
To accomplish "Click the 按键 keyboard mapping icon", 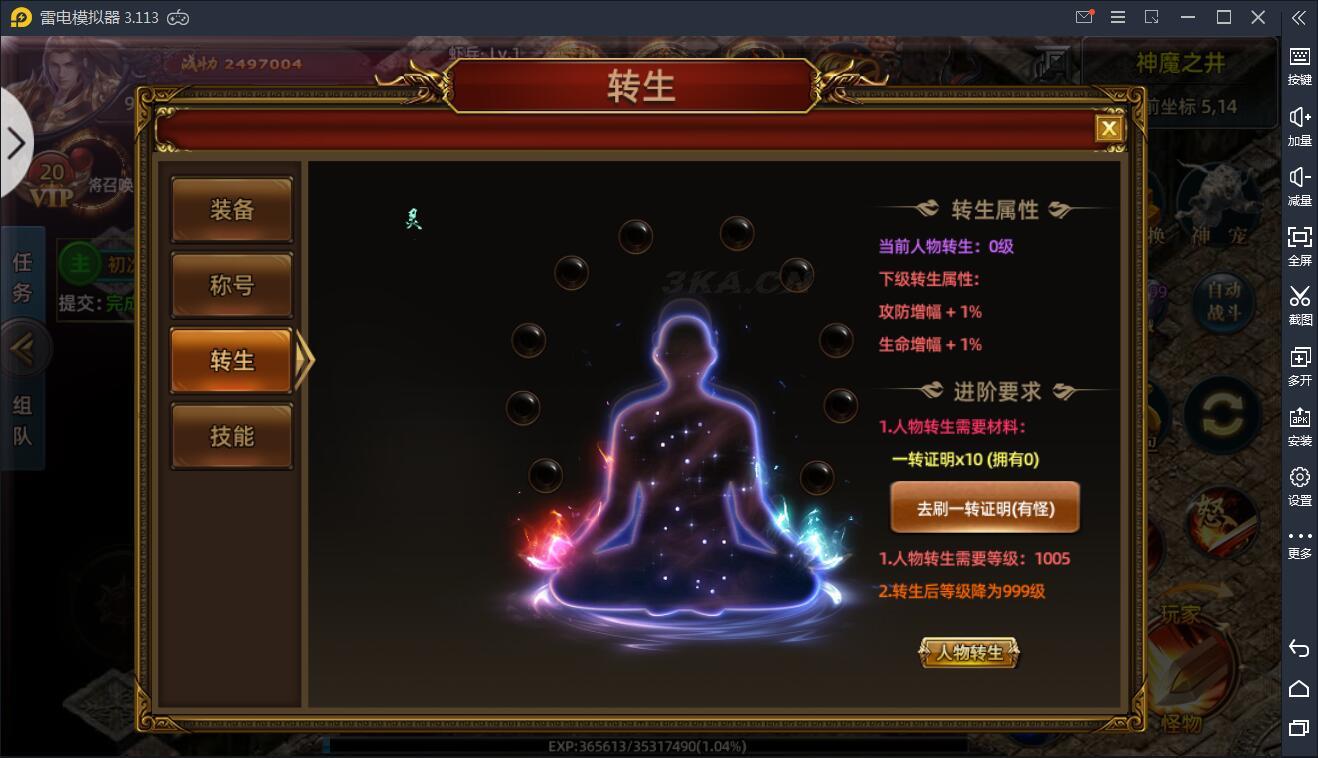I will coord(1299,65).
